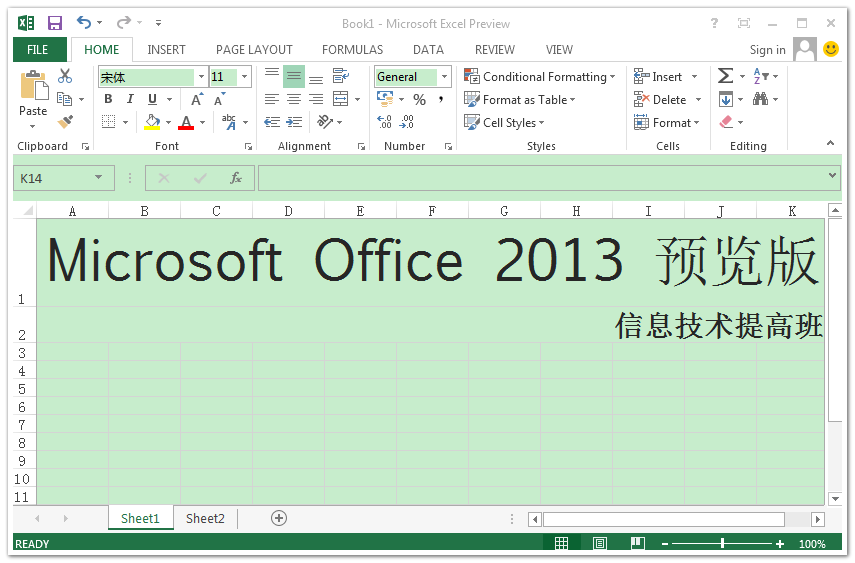Viewport: 855px width, 563px height.
Task: Decrease indent of cell contents
Action: pyautogui.click(x=272, y=122)
